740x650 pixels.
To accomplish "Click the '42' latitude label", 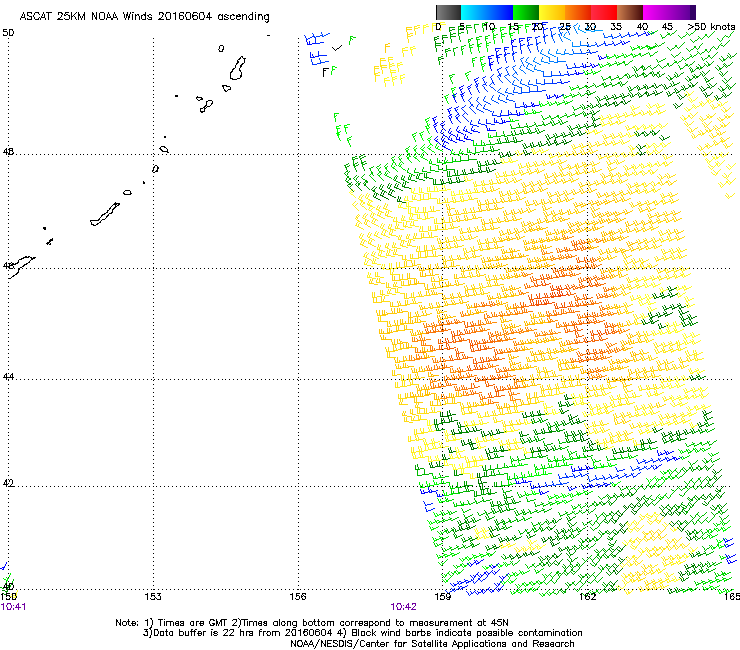I will 8,483.
